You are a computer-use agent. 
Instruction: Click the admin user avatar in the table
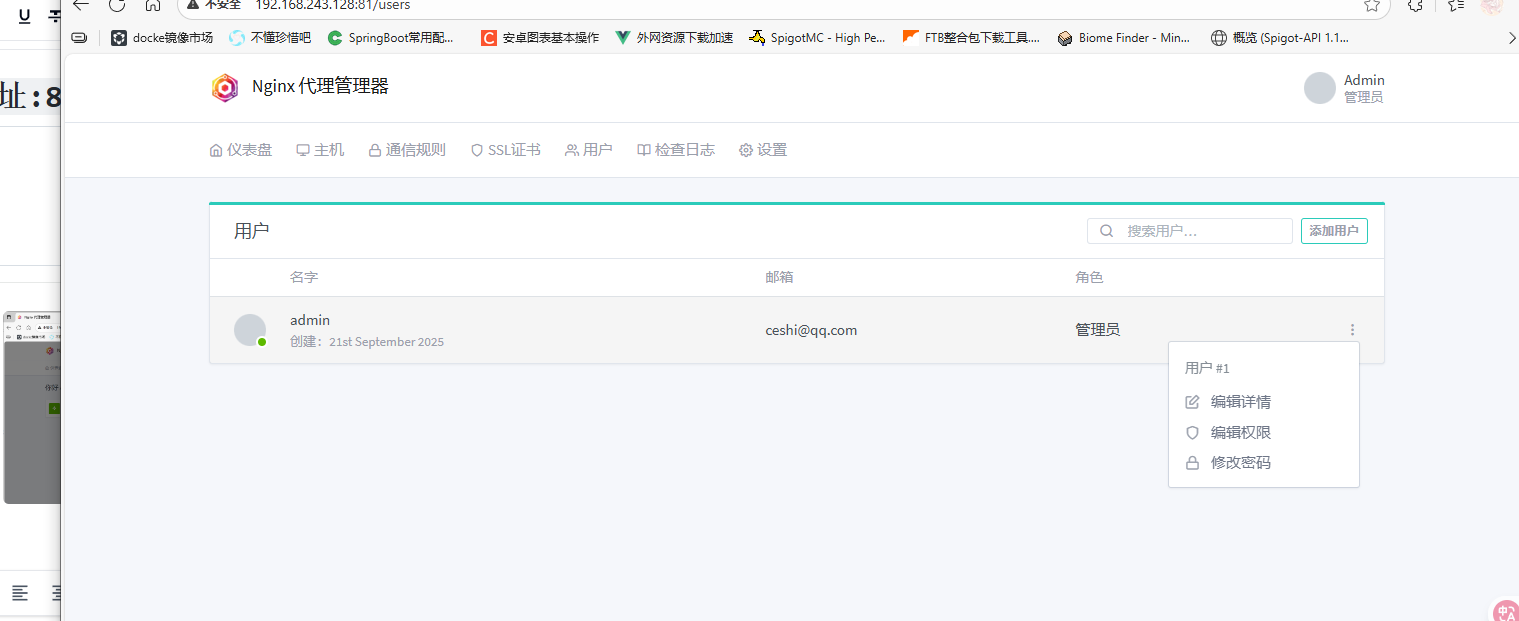click(250, 330)
